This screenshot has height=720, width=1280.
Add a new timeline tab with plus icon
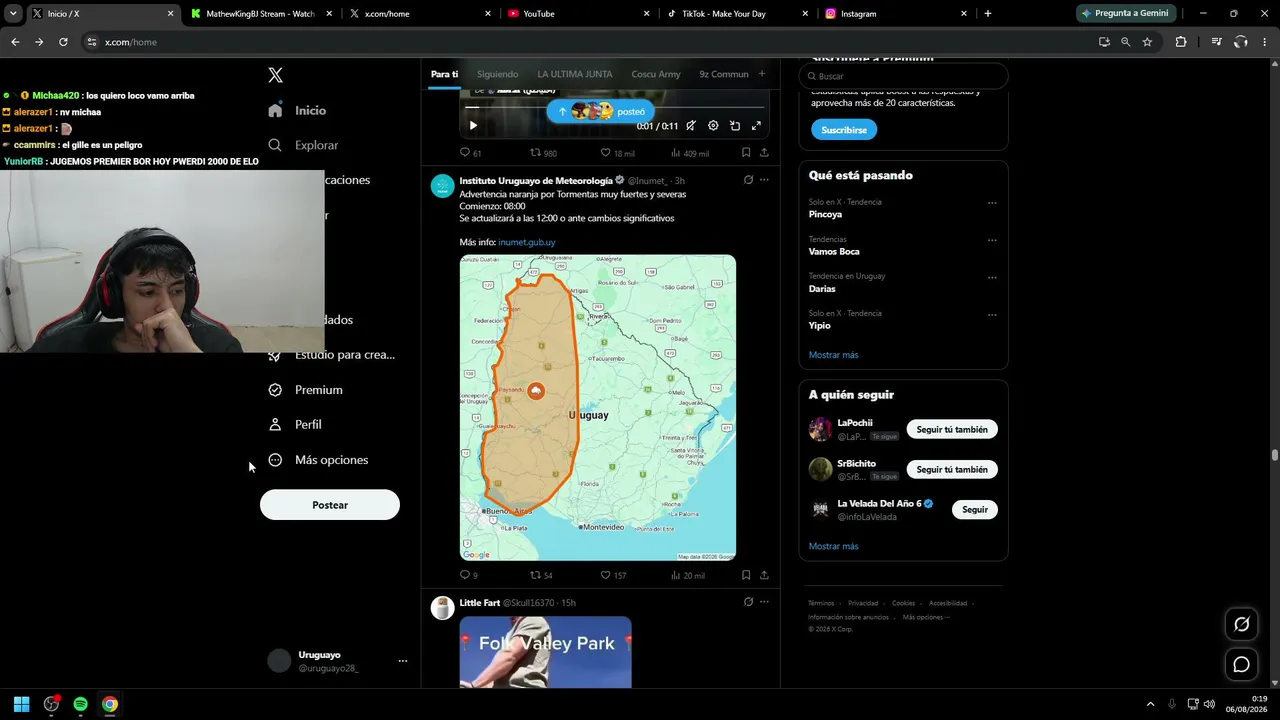click(x=762, y=74)
